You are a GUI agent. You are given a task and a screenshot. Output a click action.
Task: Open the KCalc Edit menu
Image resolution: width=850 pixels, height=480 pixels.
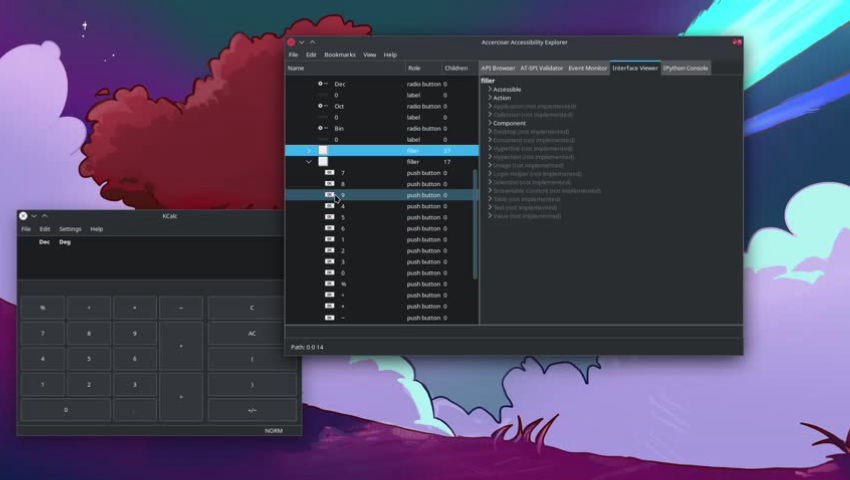click(x=44, y=229)
